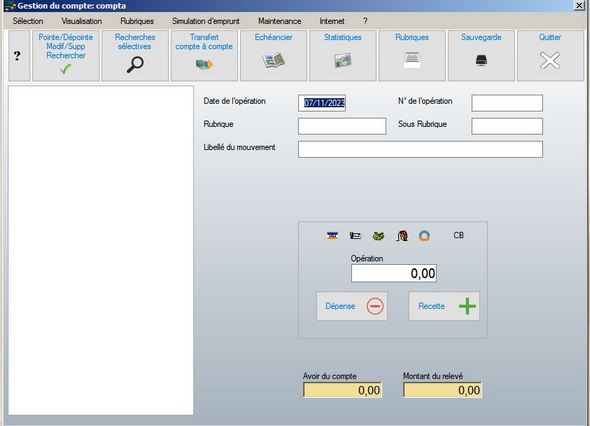Click the Recette plus button

[x=444, y=306]
